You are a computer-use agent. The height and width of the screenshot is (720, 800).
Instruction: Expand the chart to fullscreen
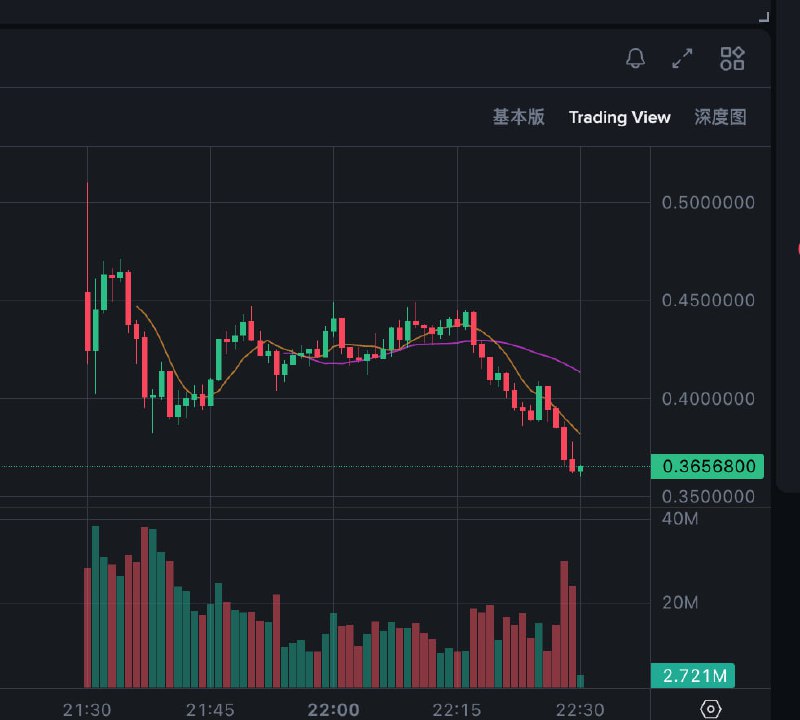[682, 59]
